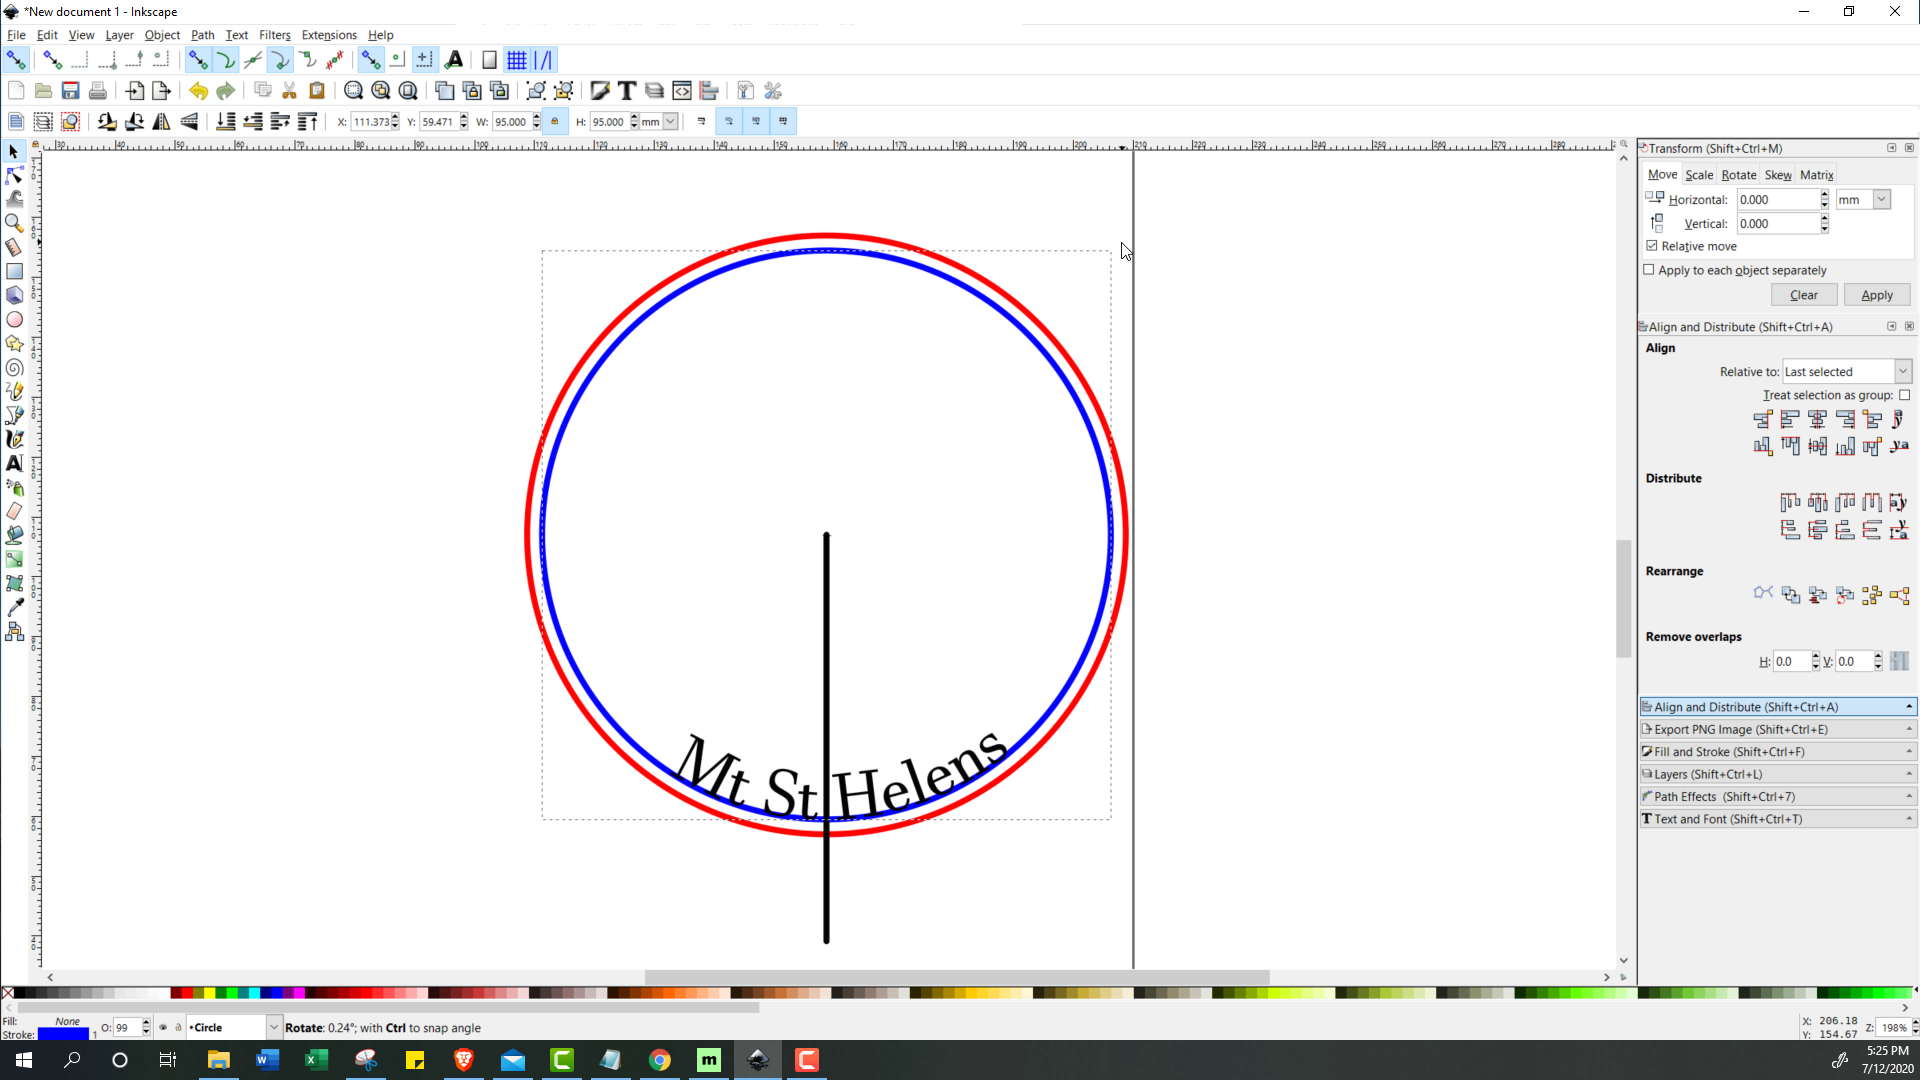This screenshot has width=1920, height=1080.
Task: Open the XML editor from the toolbar
Action: 682,90
